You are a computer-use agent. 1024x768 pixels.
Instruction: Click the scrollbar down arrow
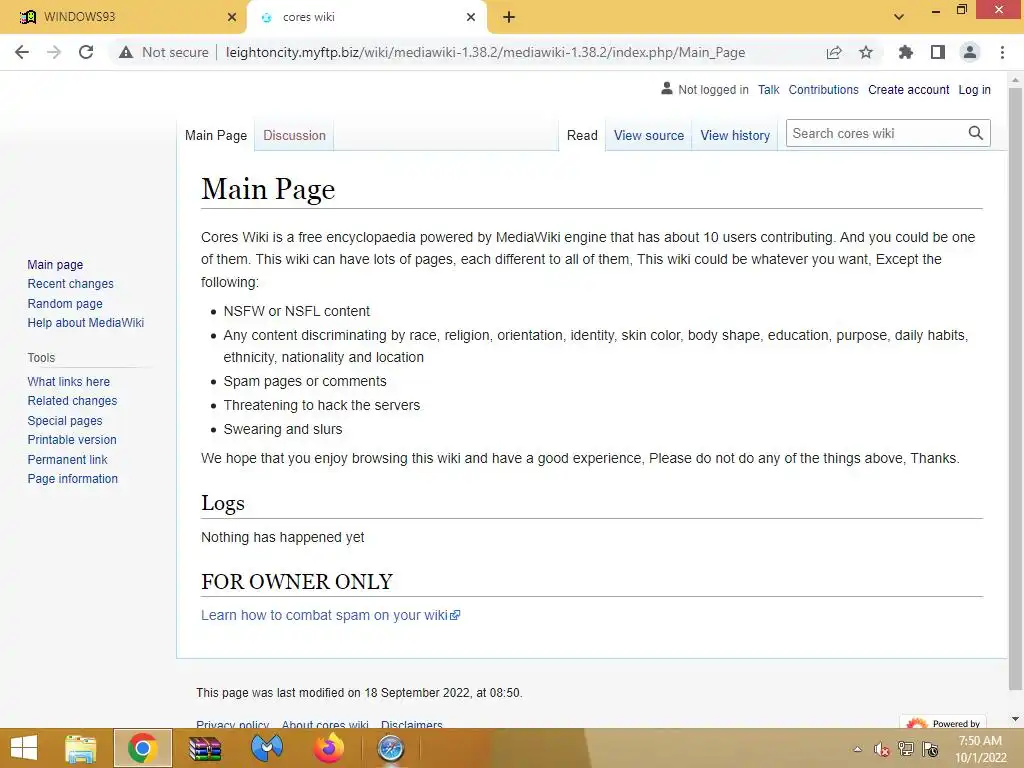[x=1015, y=720]
